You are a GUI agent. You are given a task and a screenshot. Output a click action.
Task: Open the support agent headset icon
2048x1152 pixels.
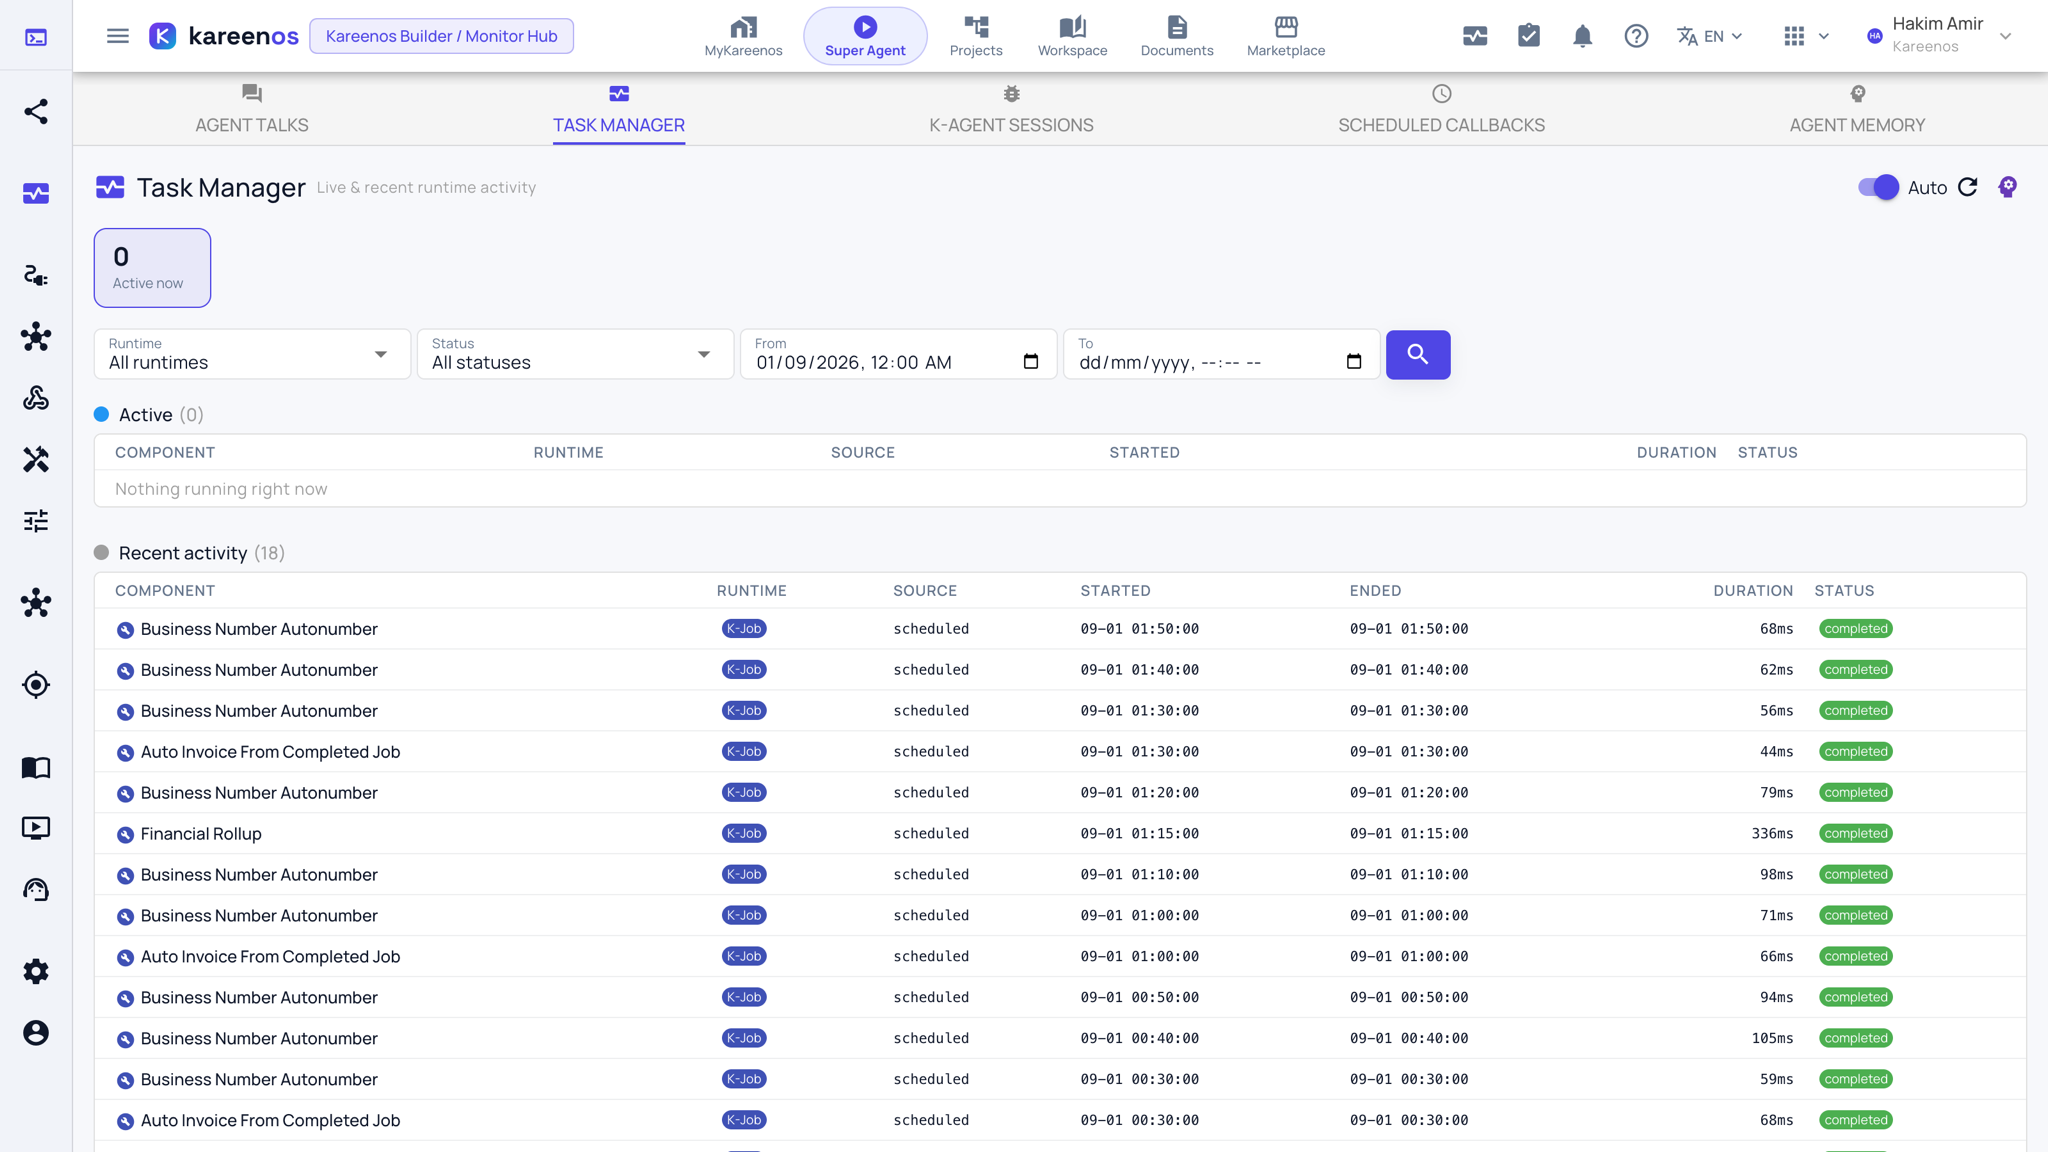tap(36, 890)
